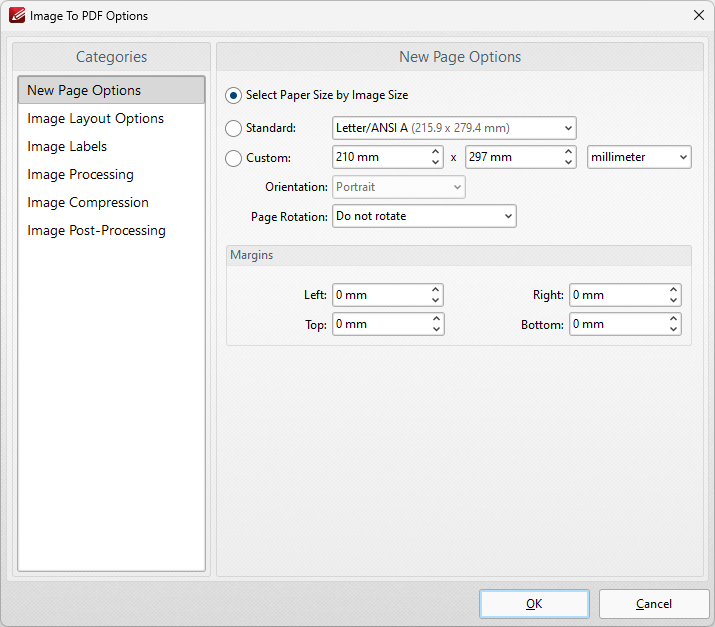This screenshot has height=627, width=715.
Task: Decrease custom width with down arrow
Action: 435,162
